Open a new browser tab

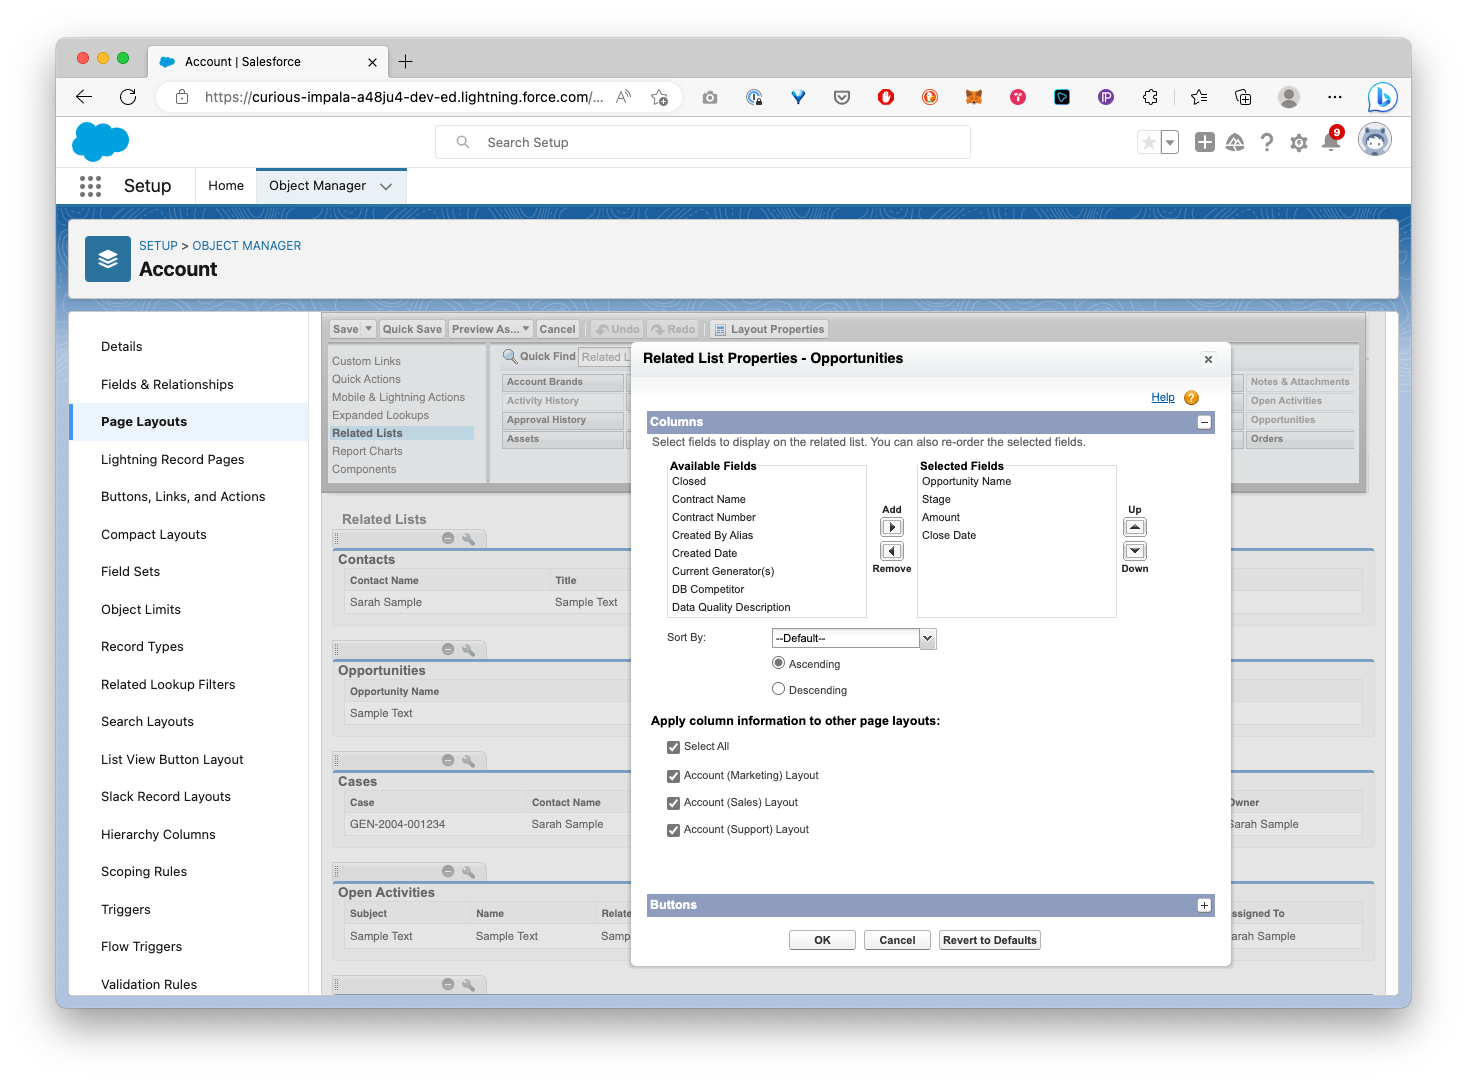(x=405, y=62)
